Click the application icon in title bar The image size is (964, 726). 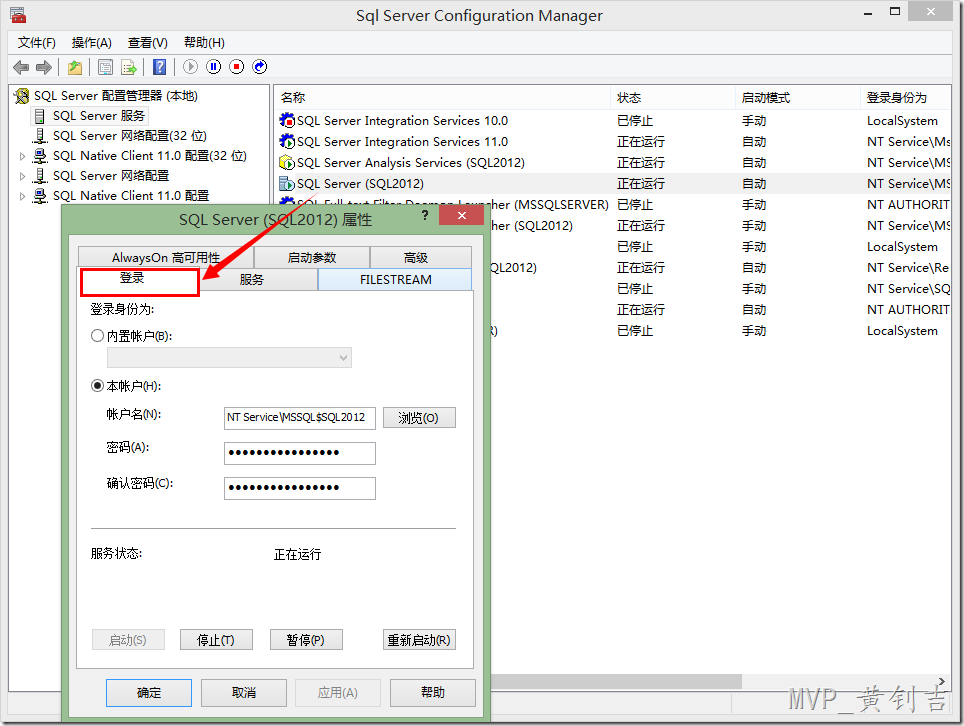(x=18, y=15)
